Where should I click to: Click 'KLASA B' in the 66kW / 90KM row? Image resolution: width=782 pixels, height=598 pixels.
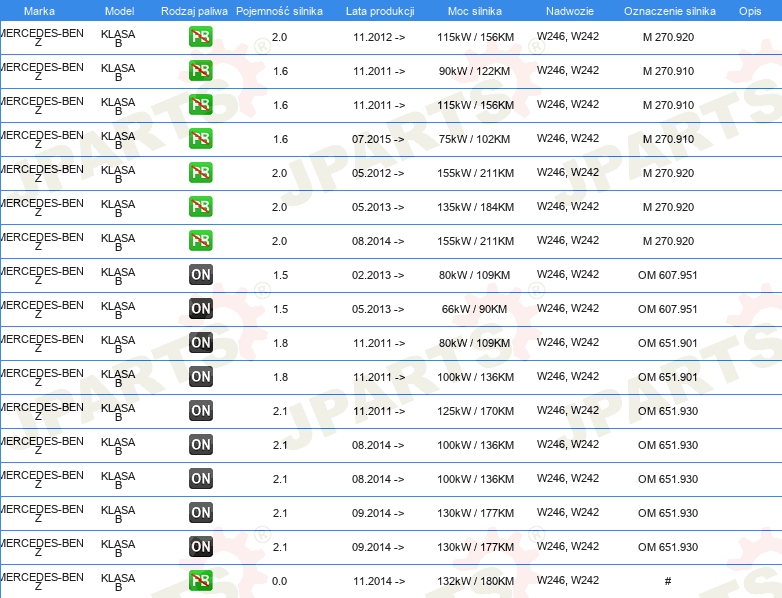pos(118,310)
